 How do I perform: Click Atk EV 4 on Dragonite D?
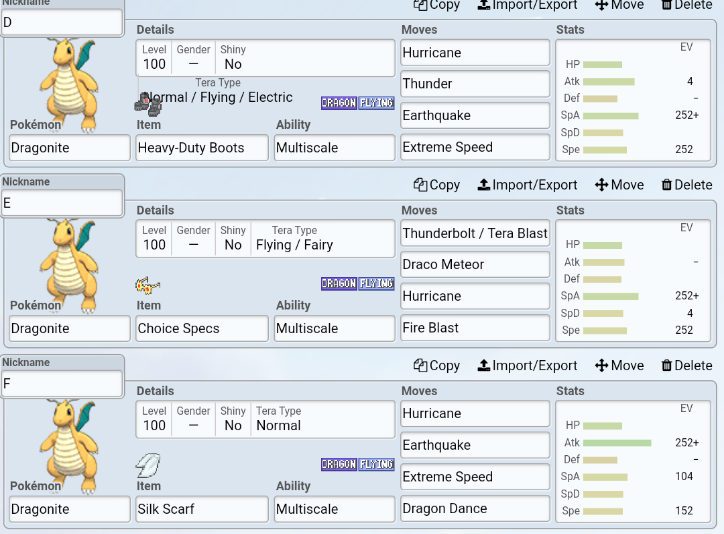tap(690, 81)
